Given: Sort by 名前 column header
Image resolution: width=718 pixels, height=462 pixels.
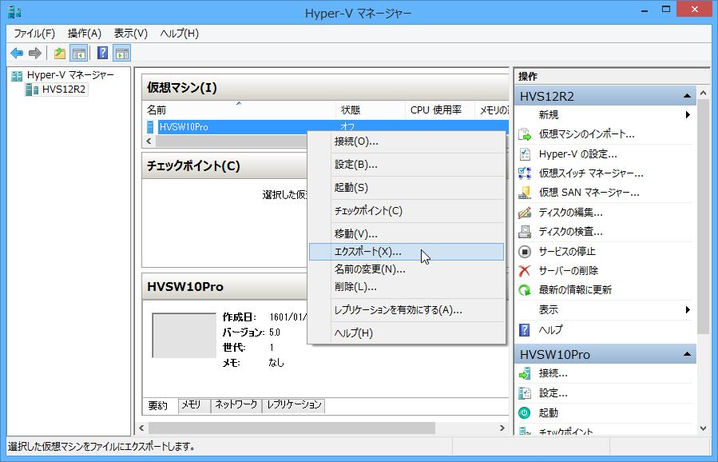Looking at the screenshot, I should [240, 110].
